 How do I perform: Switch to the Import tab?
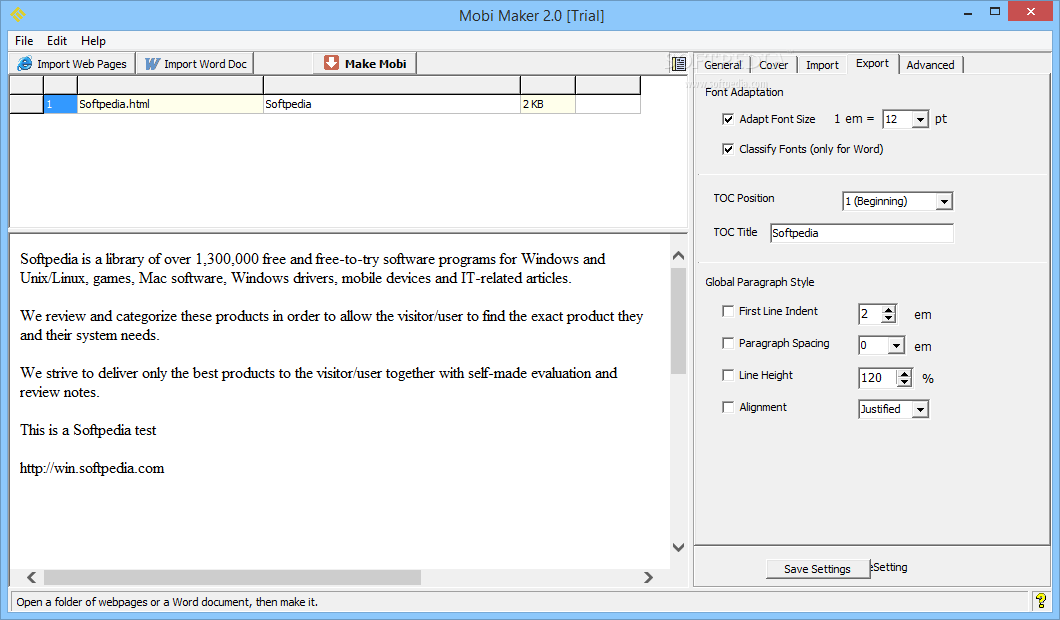(x=822, y=65)
